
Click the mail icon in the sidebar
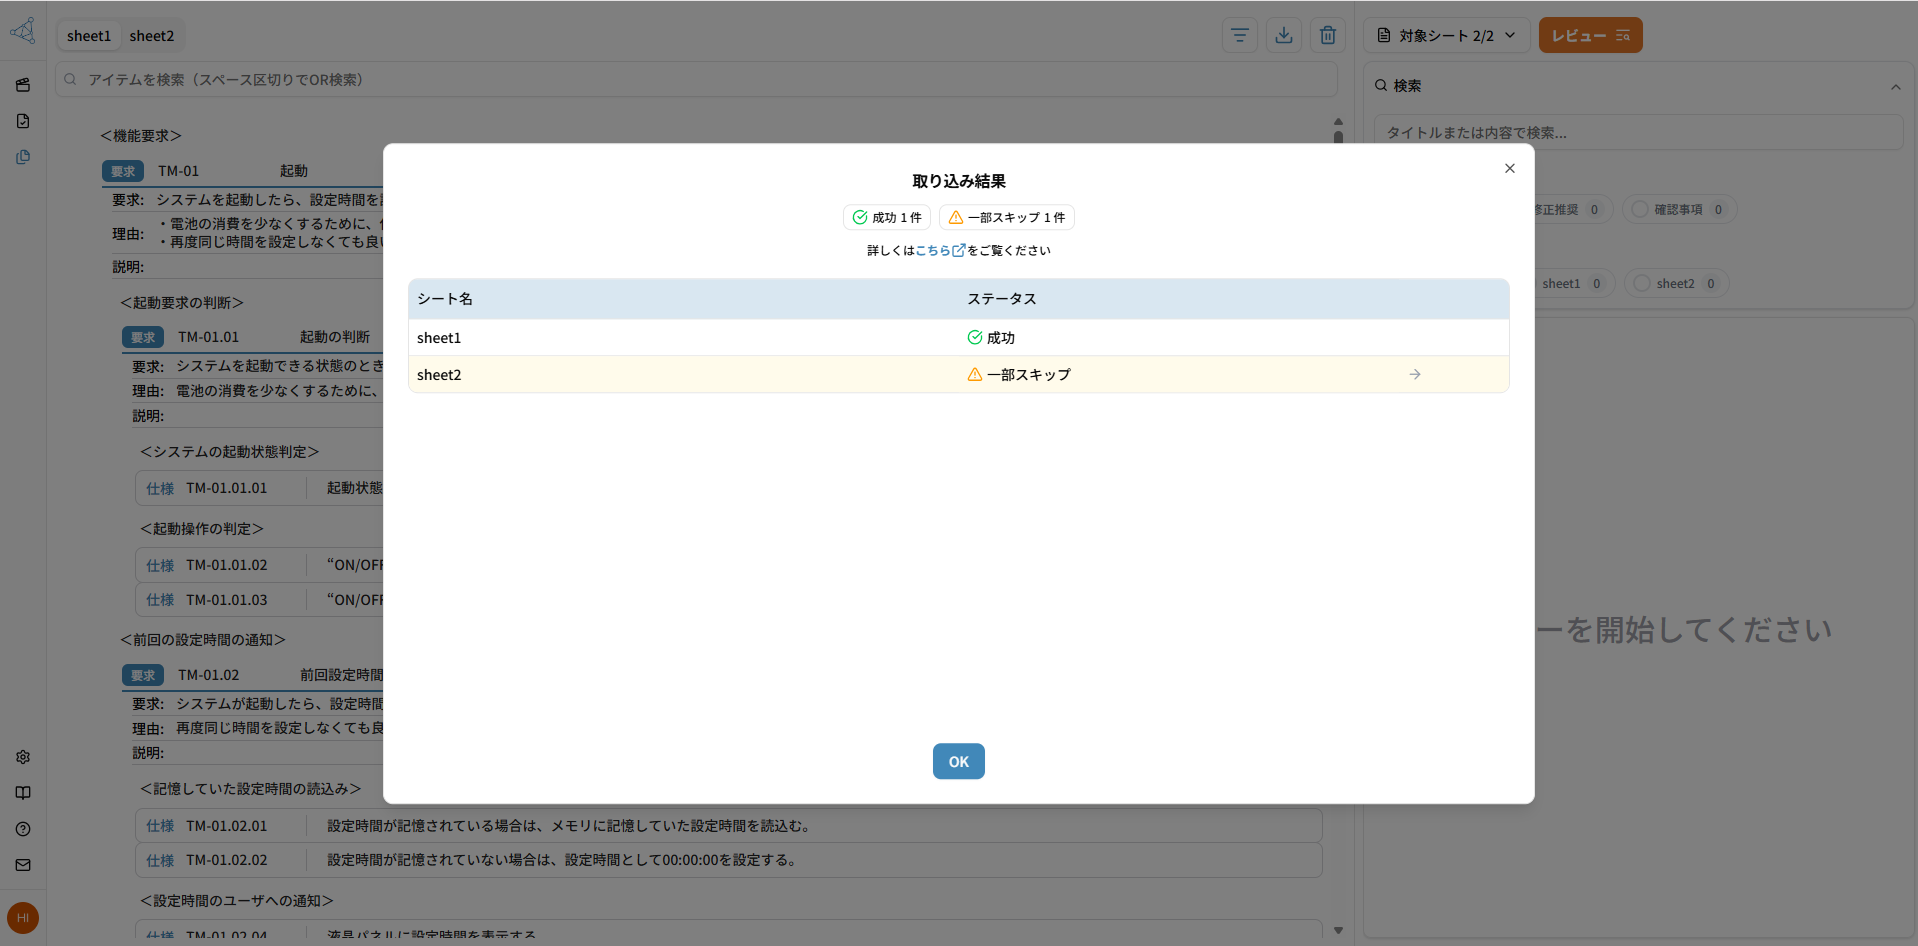[23, 865]
